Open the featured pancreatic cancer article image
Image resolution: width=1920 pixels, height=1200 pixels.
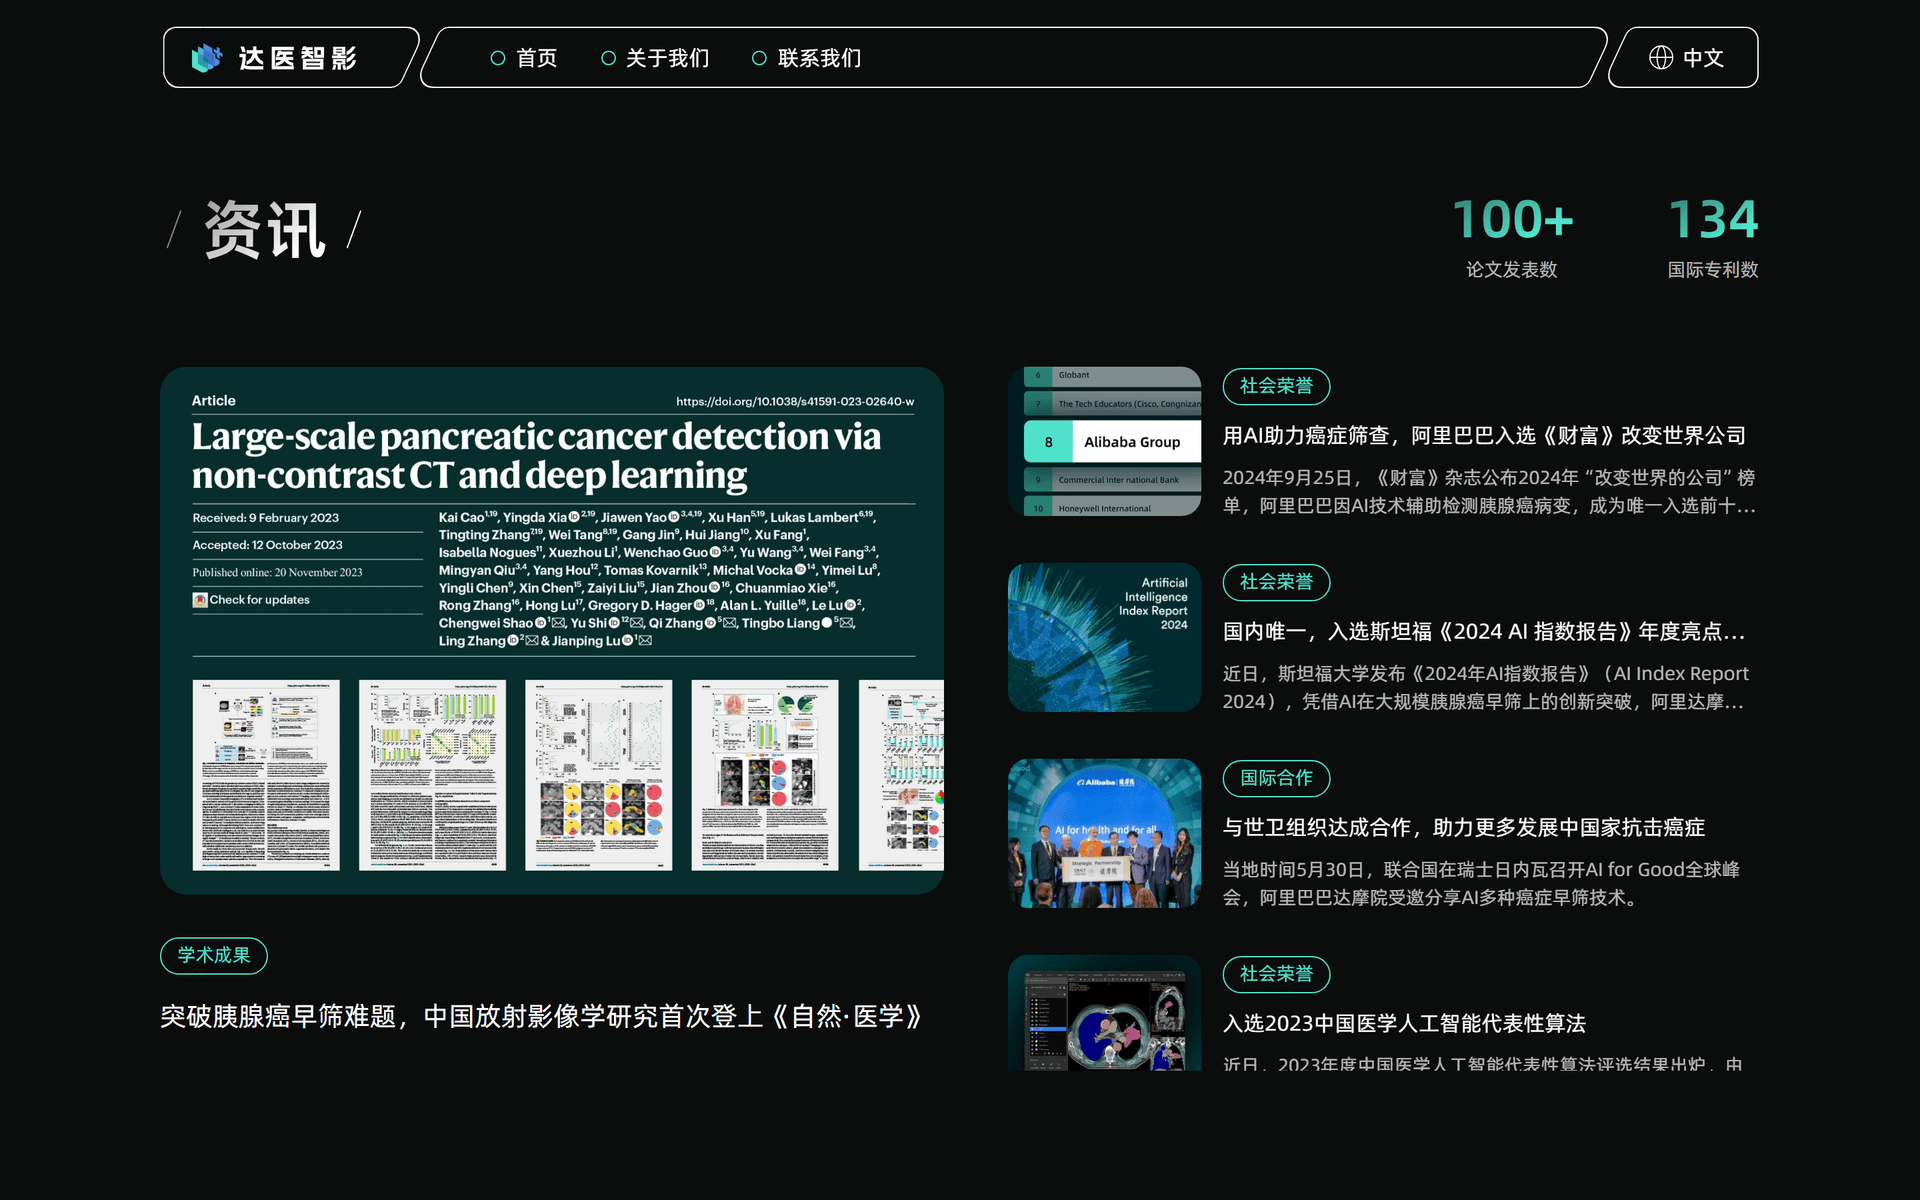pyautogui.click(x=552, y=630)
